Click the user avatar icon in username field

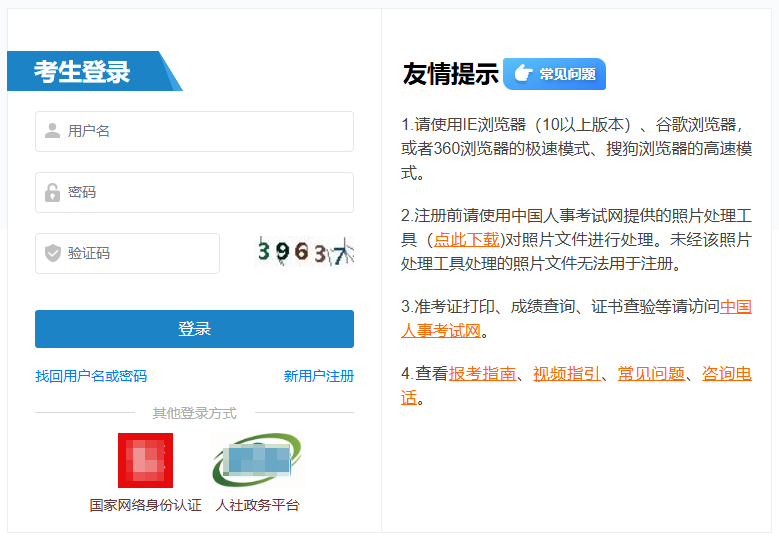53,131
